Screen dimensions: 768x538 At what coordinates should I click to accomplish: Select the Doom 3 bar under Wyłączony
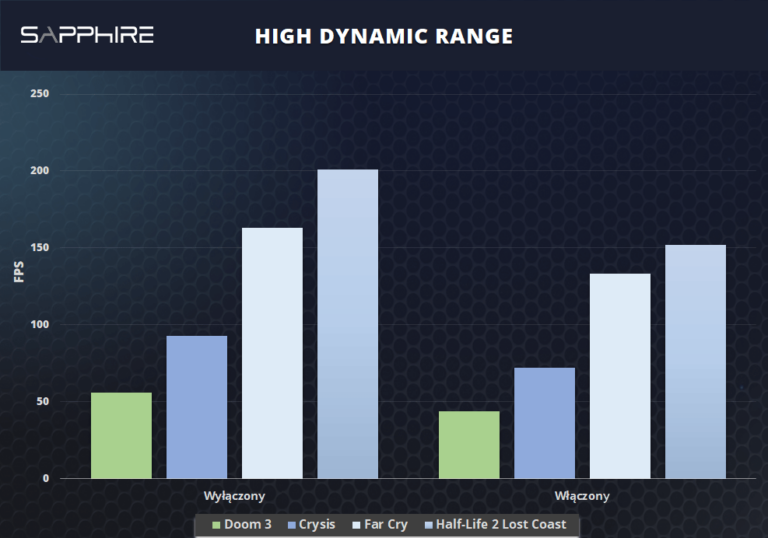tap(121, 435)
